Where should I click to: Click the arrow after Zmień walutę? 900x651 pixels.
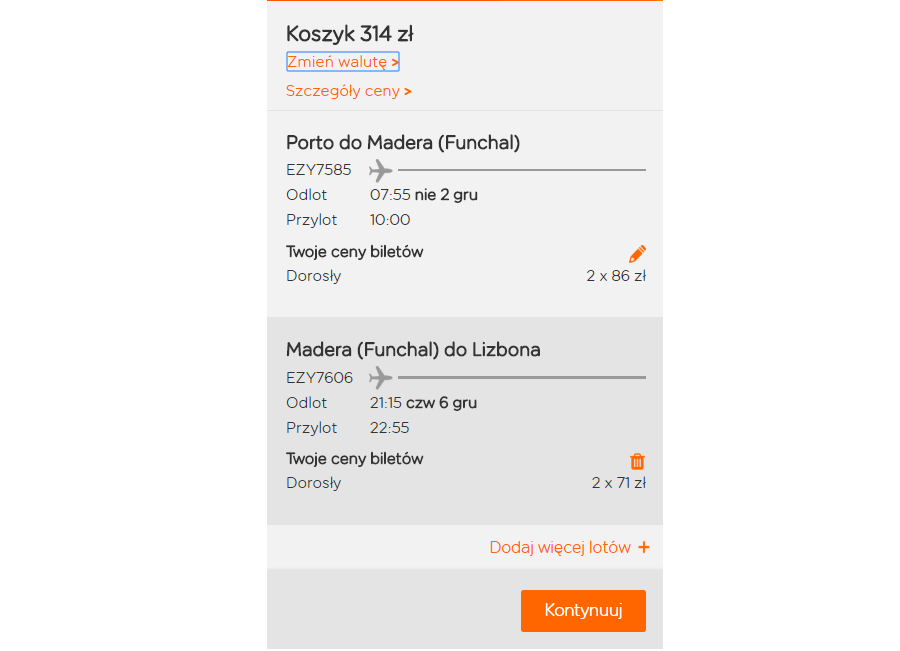click(395, 62)
